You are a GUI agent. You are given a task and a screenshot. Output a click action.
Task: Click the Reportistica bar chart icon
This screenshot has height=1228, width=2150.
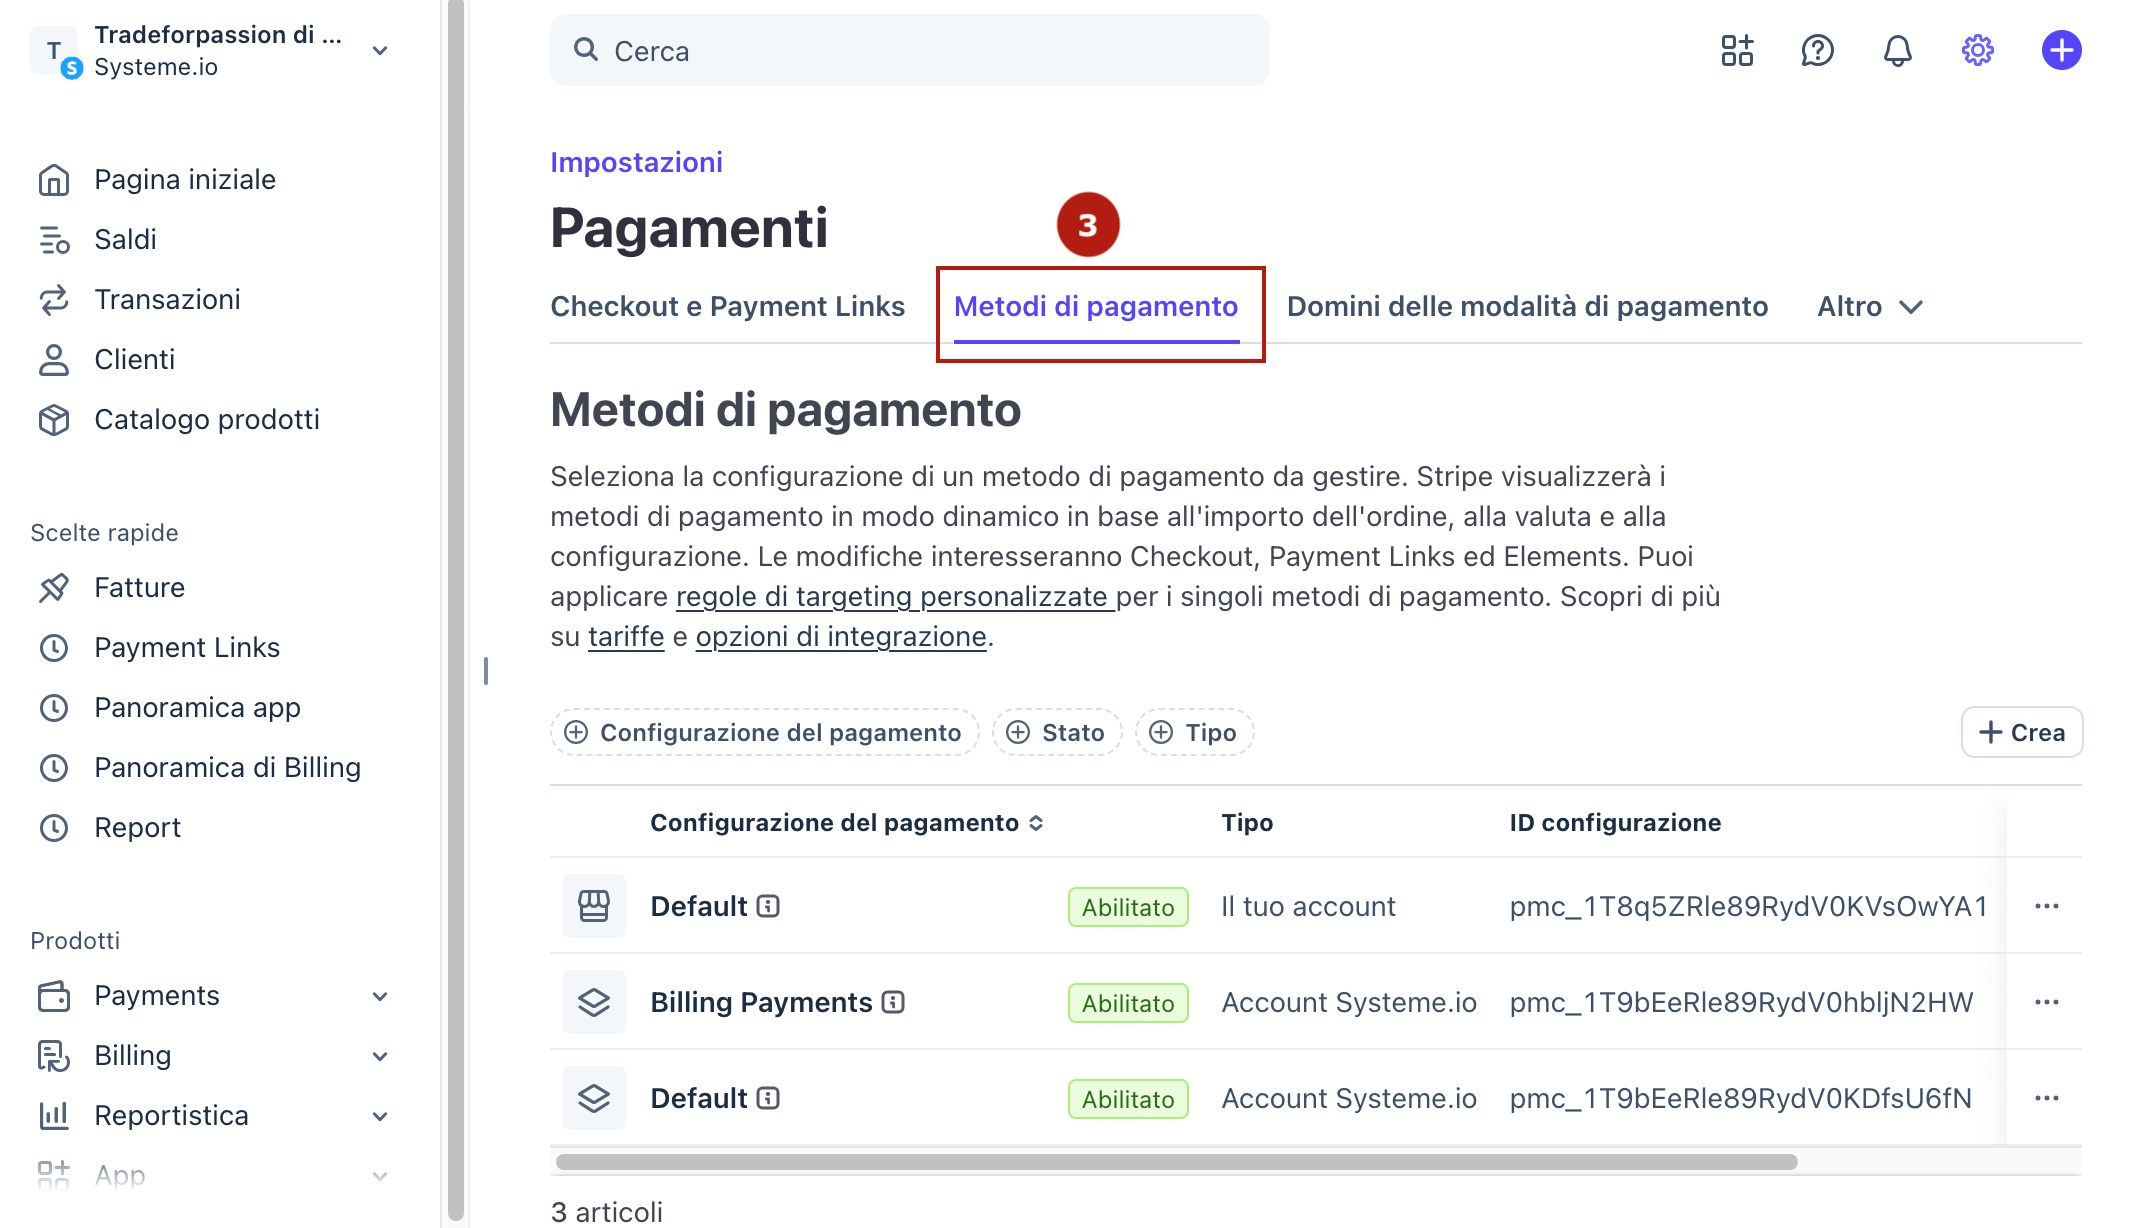pyautogui.click(x=54, y=1116)
